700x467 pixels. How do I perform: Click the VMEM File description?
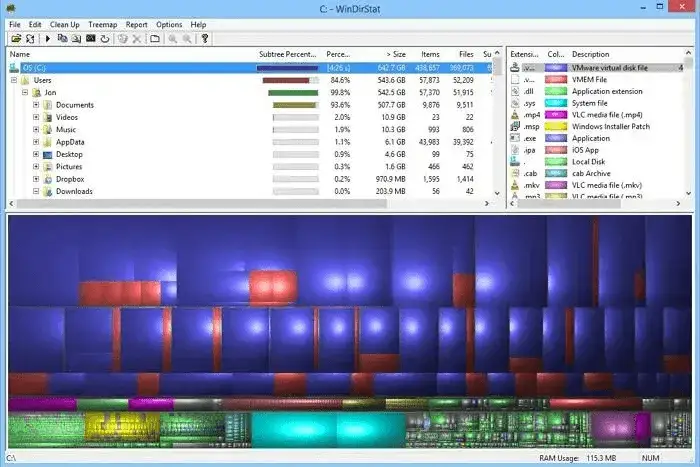click(x=589, y=79)
